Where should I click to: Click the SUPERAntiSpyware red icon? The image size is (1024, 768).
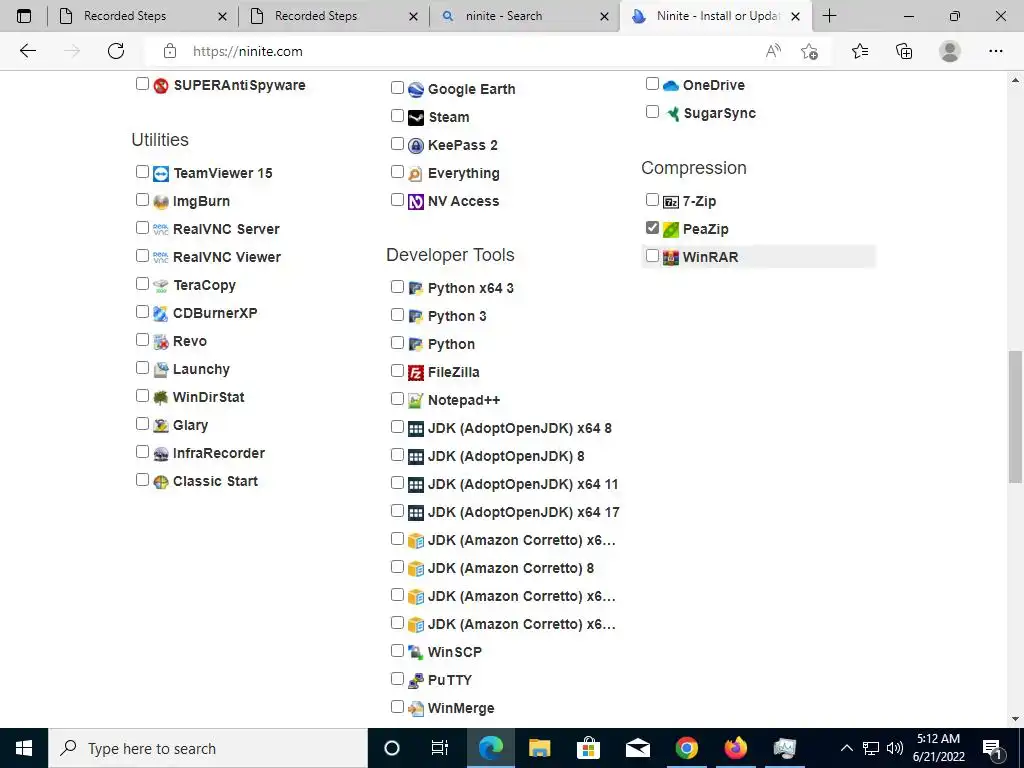161,86
